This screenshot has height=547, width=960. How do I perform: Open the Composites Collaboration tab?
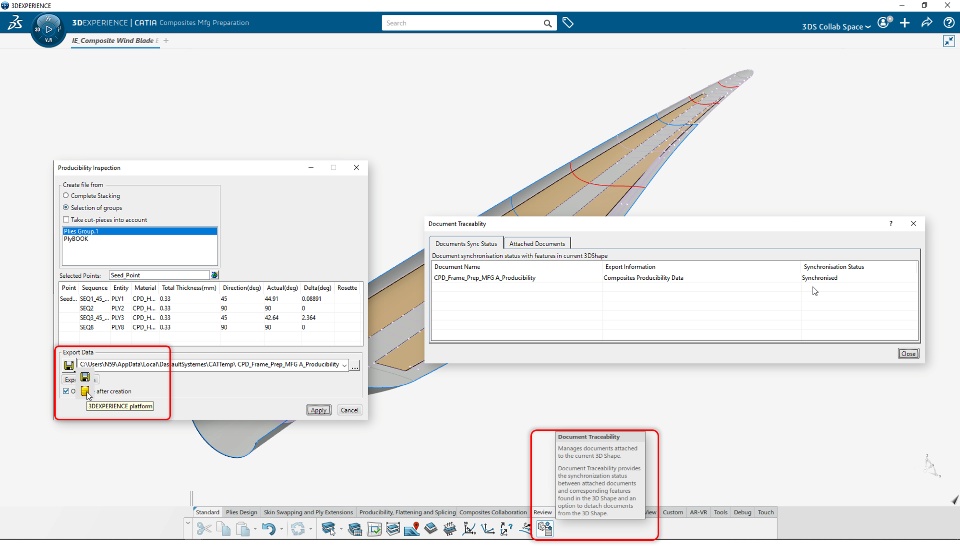(x=493, y=512)
